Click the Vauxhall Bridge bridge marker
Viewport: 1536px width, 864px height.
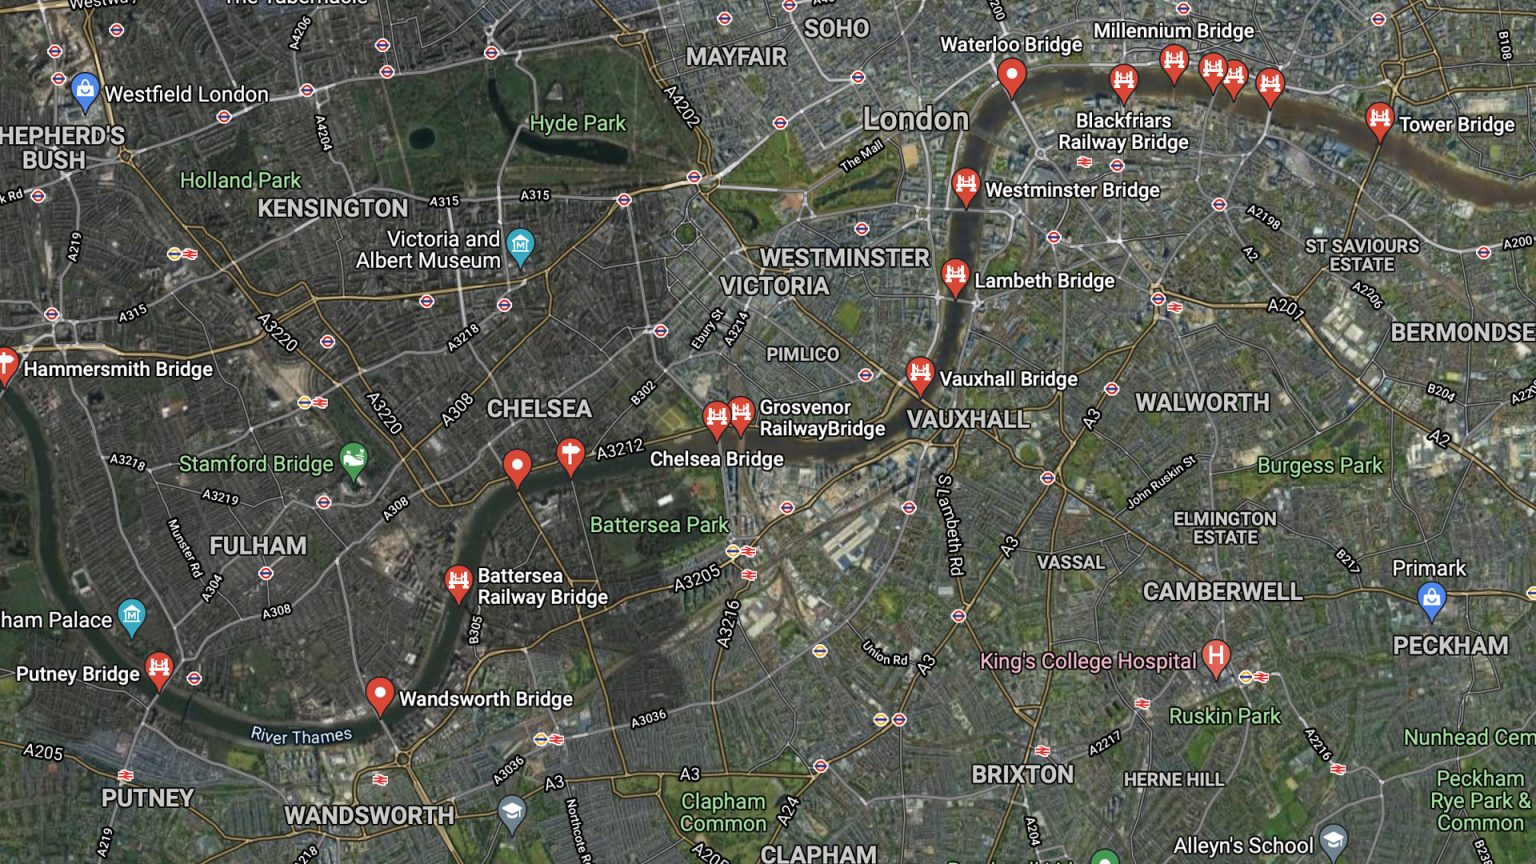[x=920, y=376]
